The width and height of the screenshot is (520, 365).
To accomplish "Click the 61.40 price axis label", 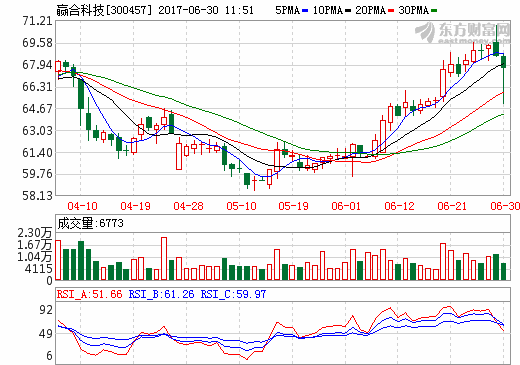I will pos(37,153).
